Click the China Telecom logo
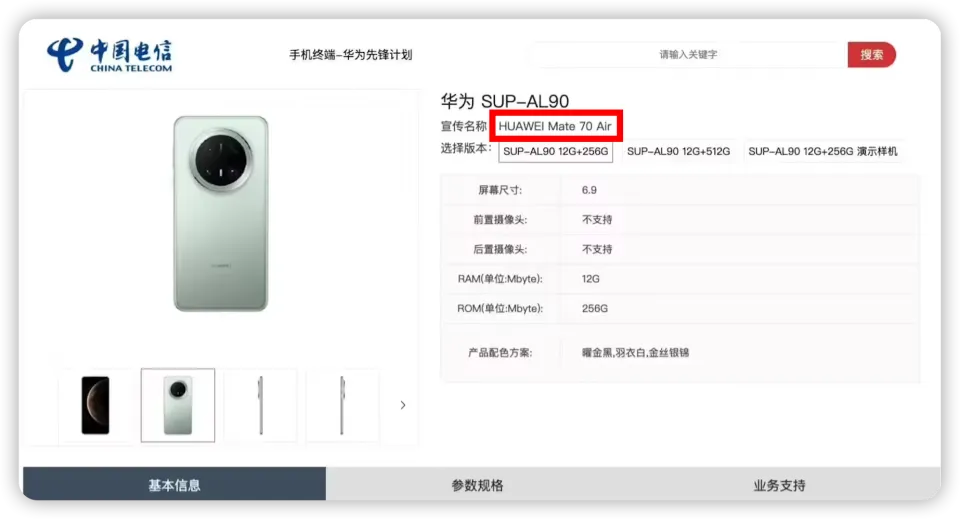Viewport: 960px width, 519px height. 110,54
